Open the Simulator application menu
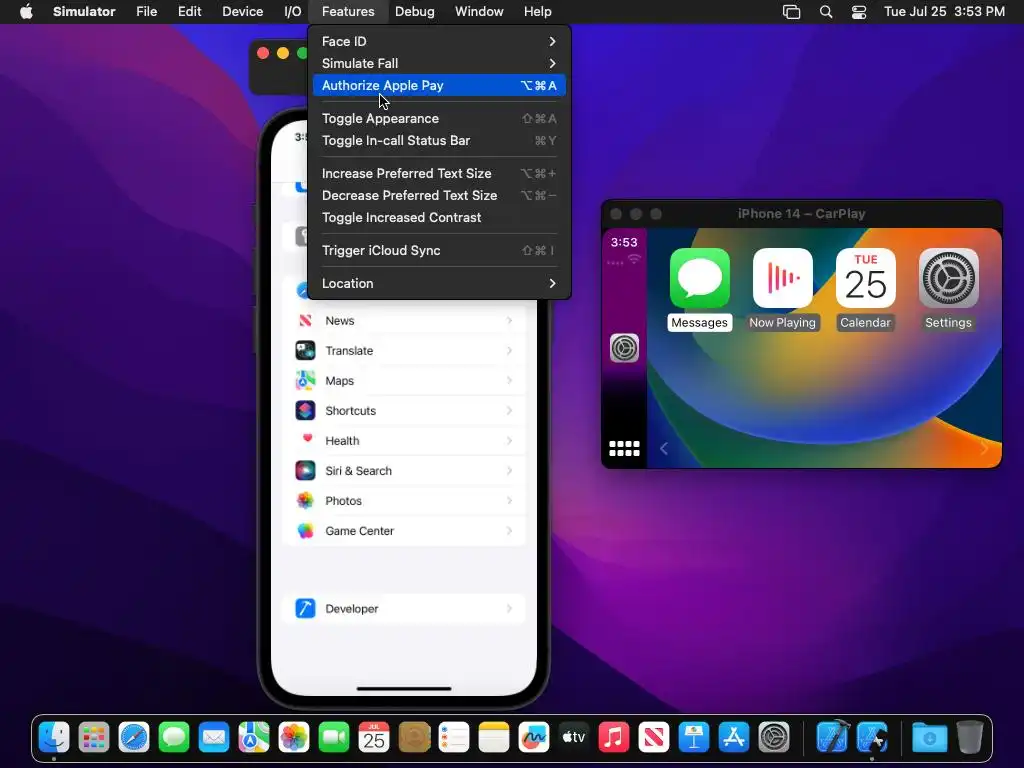The width and height of the screenshot is (1024, 768). (84, 12)
